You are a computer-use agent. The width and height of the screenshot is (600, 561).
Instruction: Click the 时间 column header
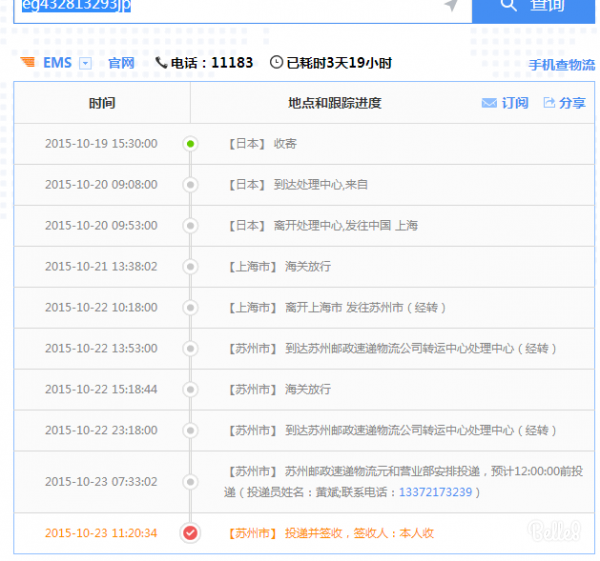pyautogui.click(x=102, y=103)
